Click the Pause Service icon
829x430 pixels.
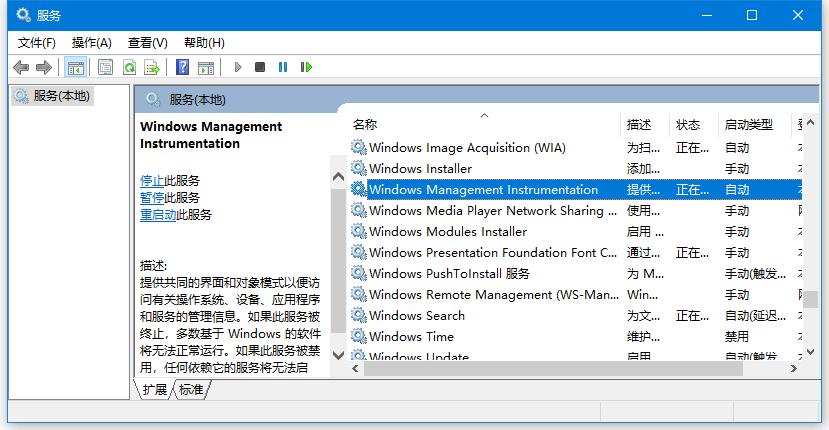(283, 67)
